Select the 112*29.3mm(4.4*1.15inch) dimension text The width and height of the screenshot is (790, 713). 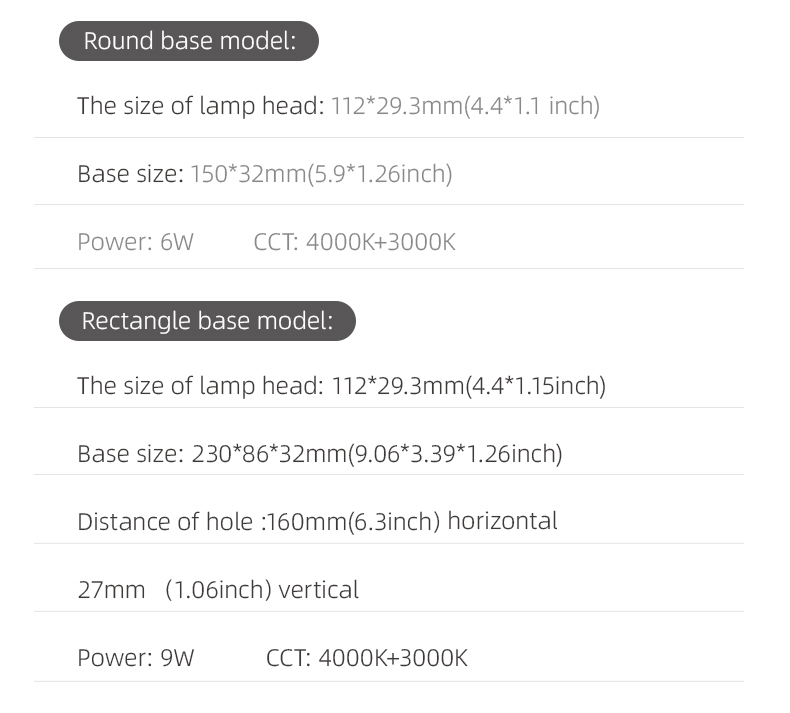pos(468,385)
